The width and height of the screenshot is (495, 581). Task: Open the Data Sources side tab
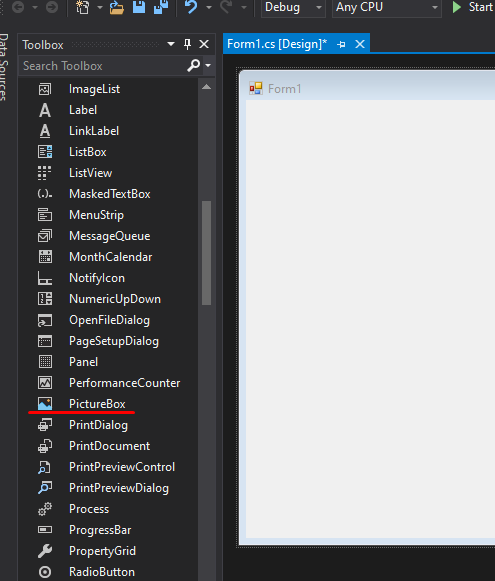(x=4, y=67)
